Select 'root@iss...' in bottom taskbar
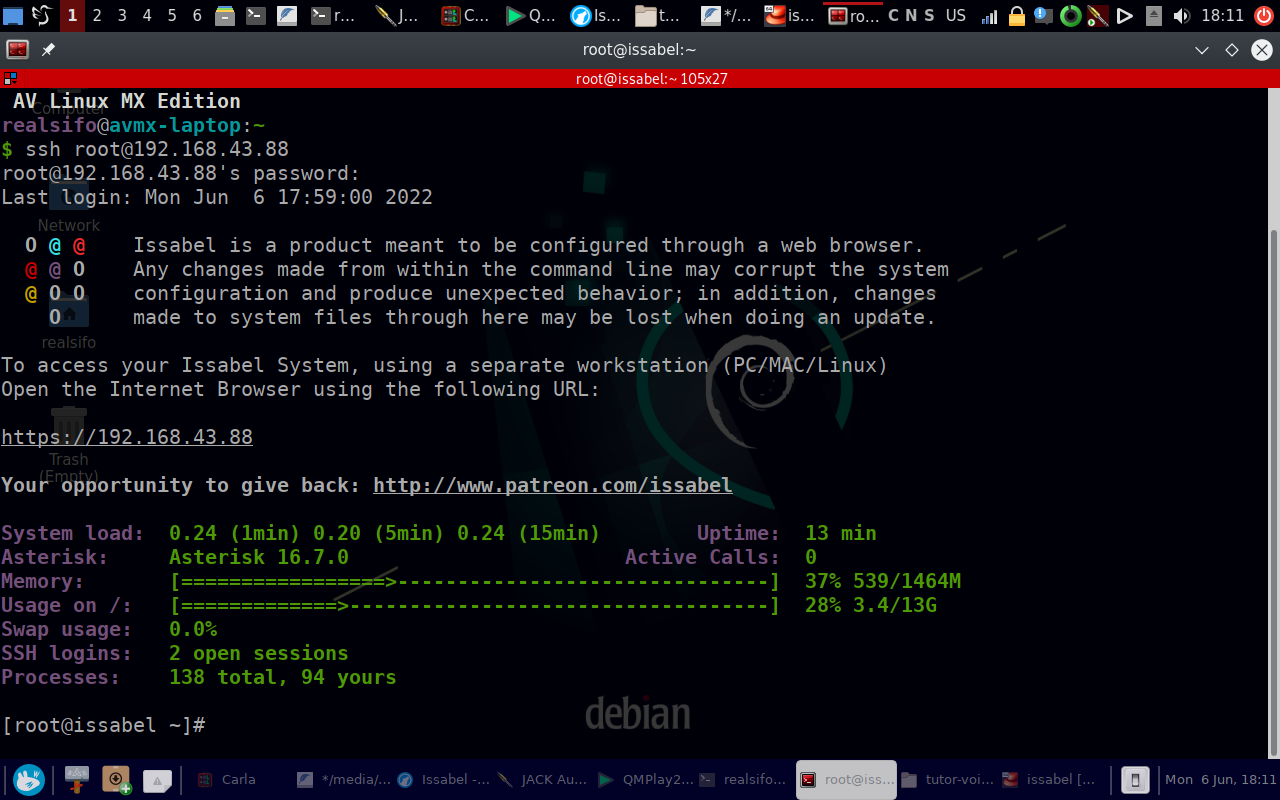Viewport: 1280px width, 800px height. (x=846, y=779)
